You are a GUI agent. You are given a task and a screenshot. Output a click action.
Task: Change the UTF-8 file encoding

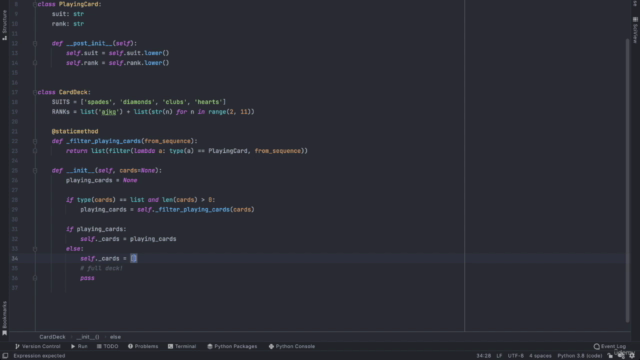[516, 356]
